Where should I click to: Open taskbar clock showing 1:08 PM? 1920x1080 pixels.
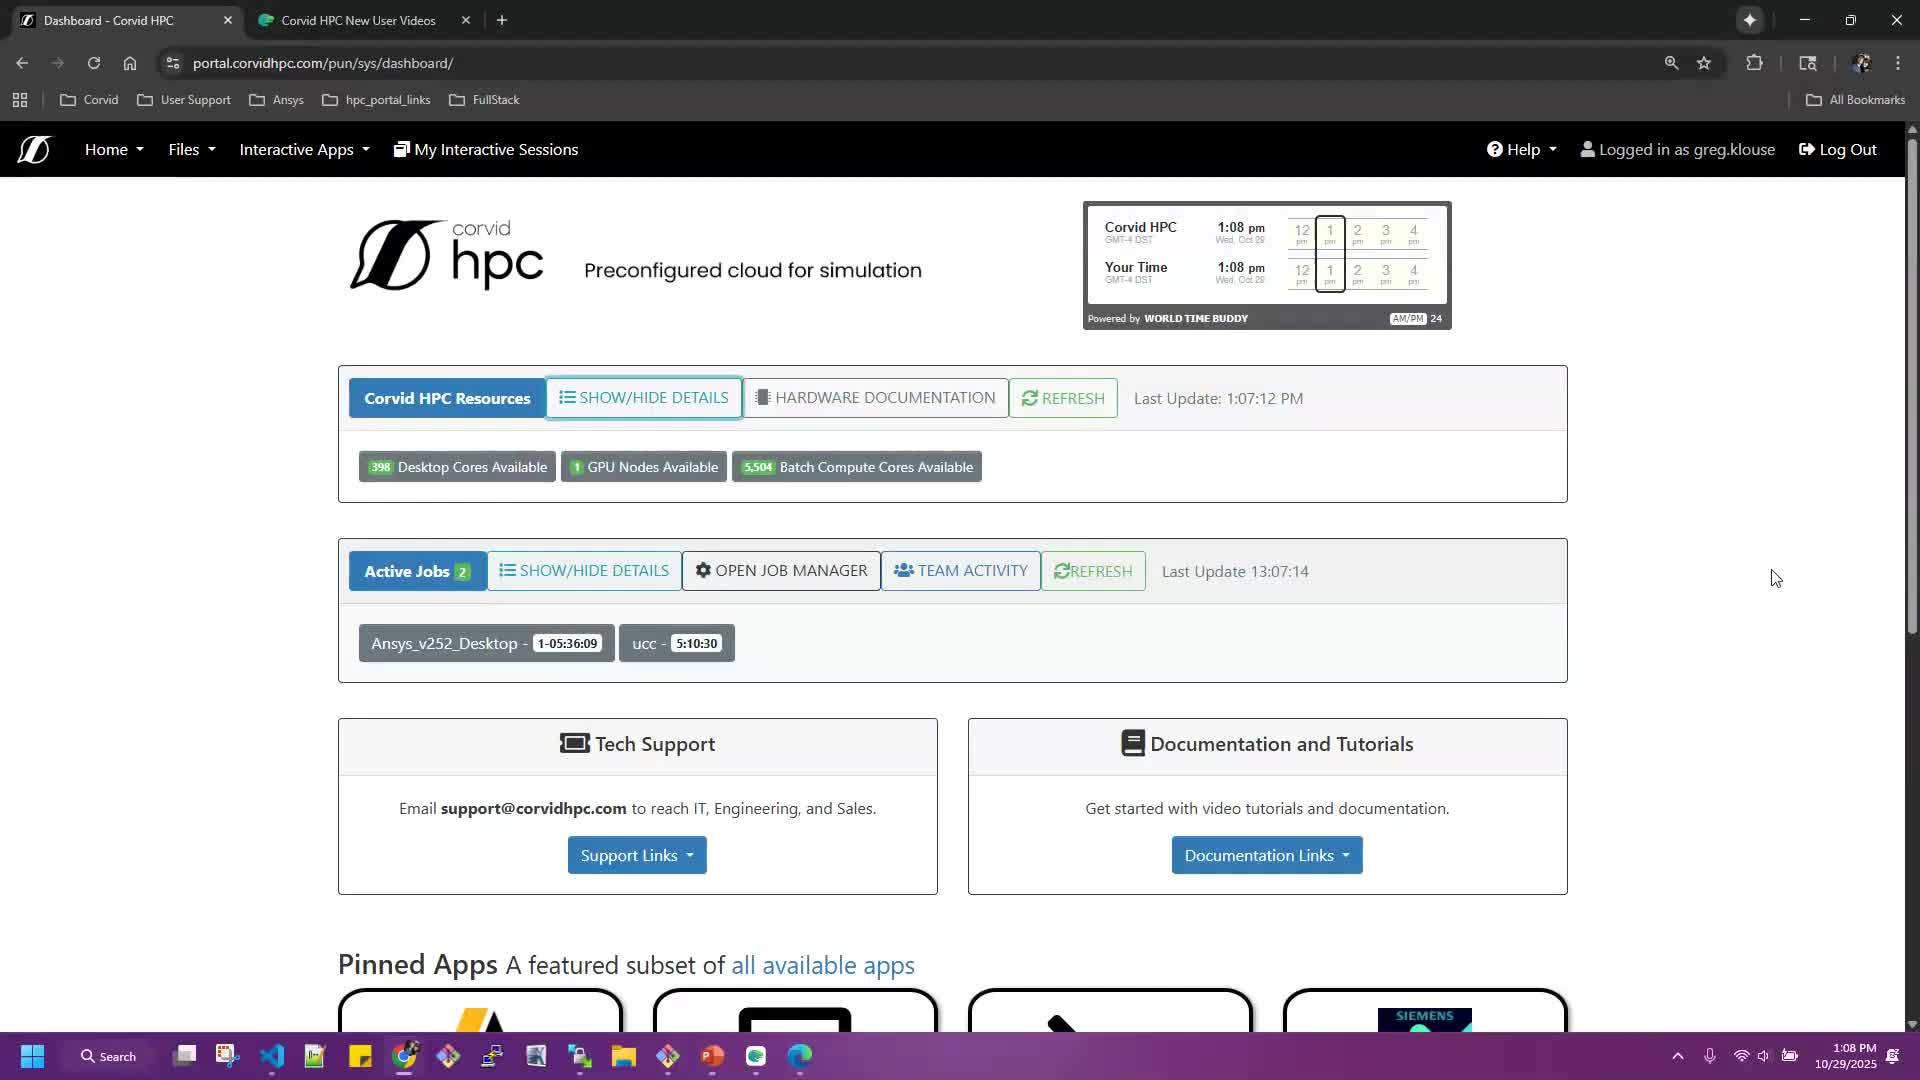click(x=1846, y=1056)
